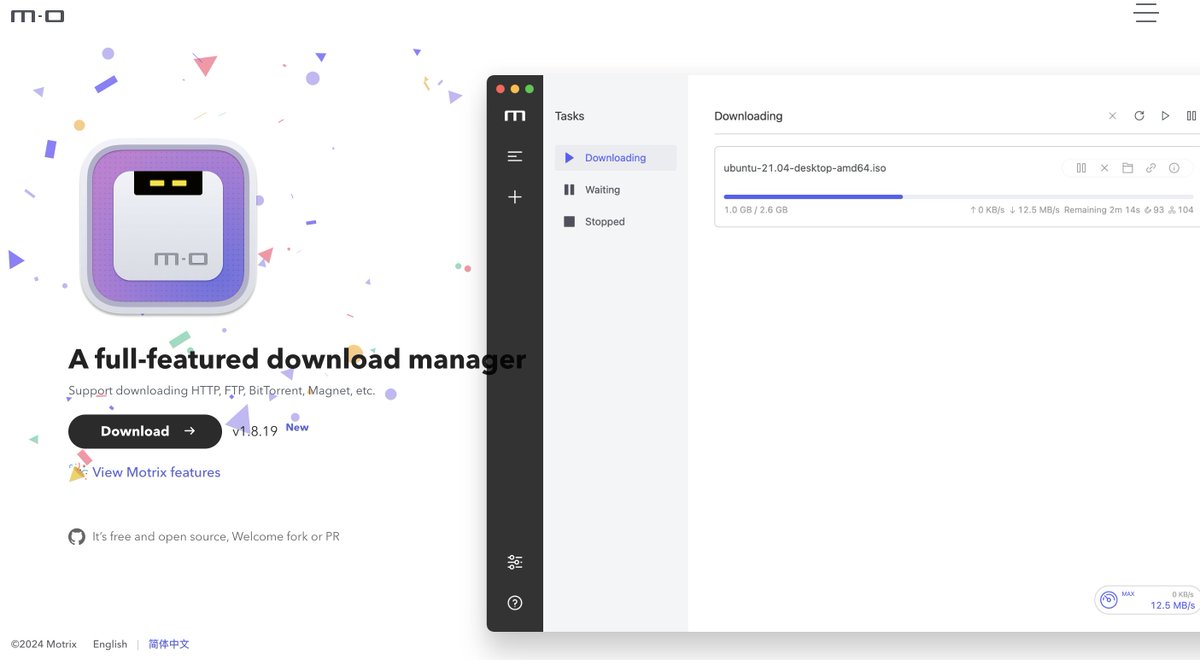The width and height of the screenshot is (1200, 660).
Task: Switch language to 简体中文
Action: coord(169,644)
